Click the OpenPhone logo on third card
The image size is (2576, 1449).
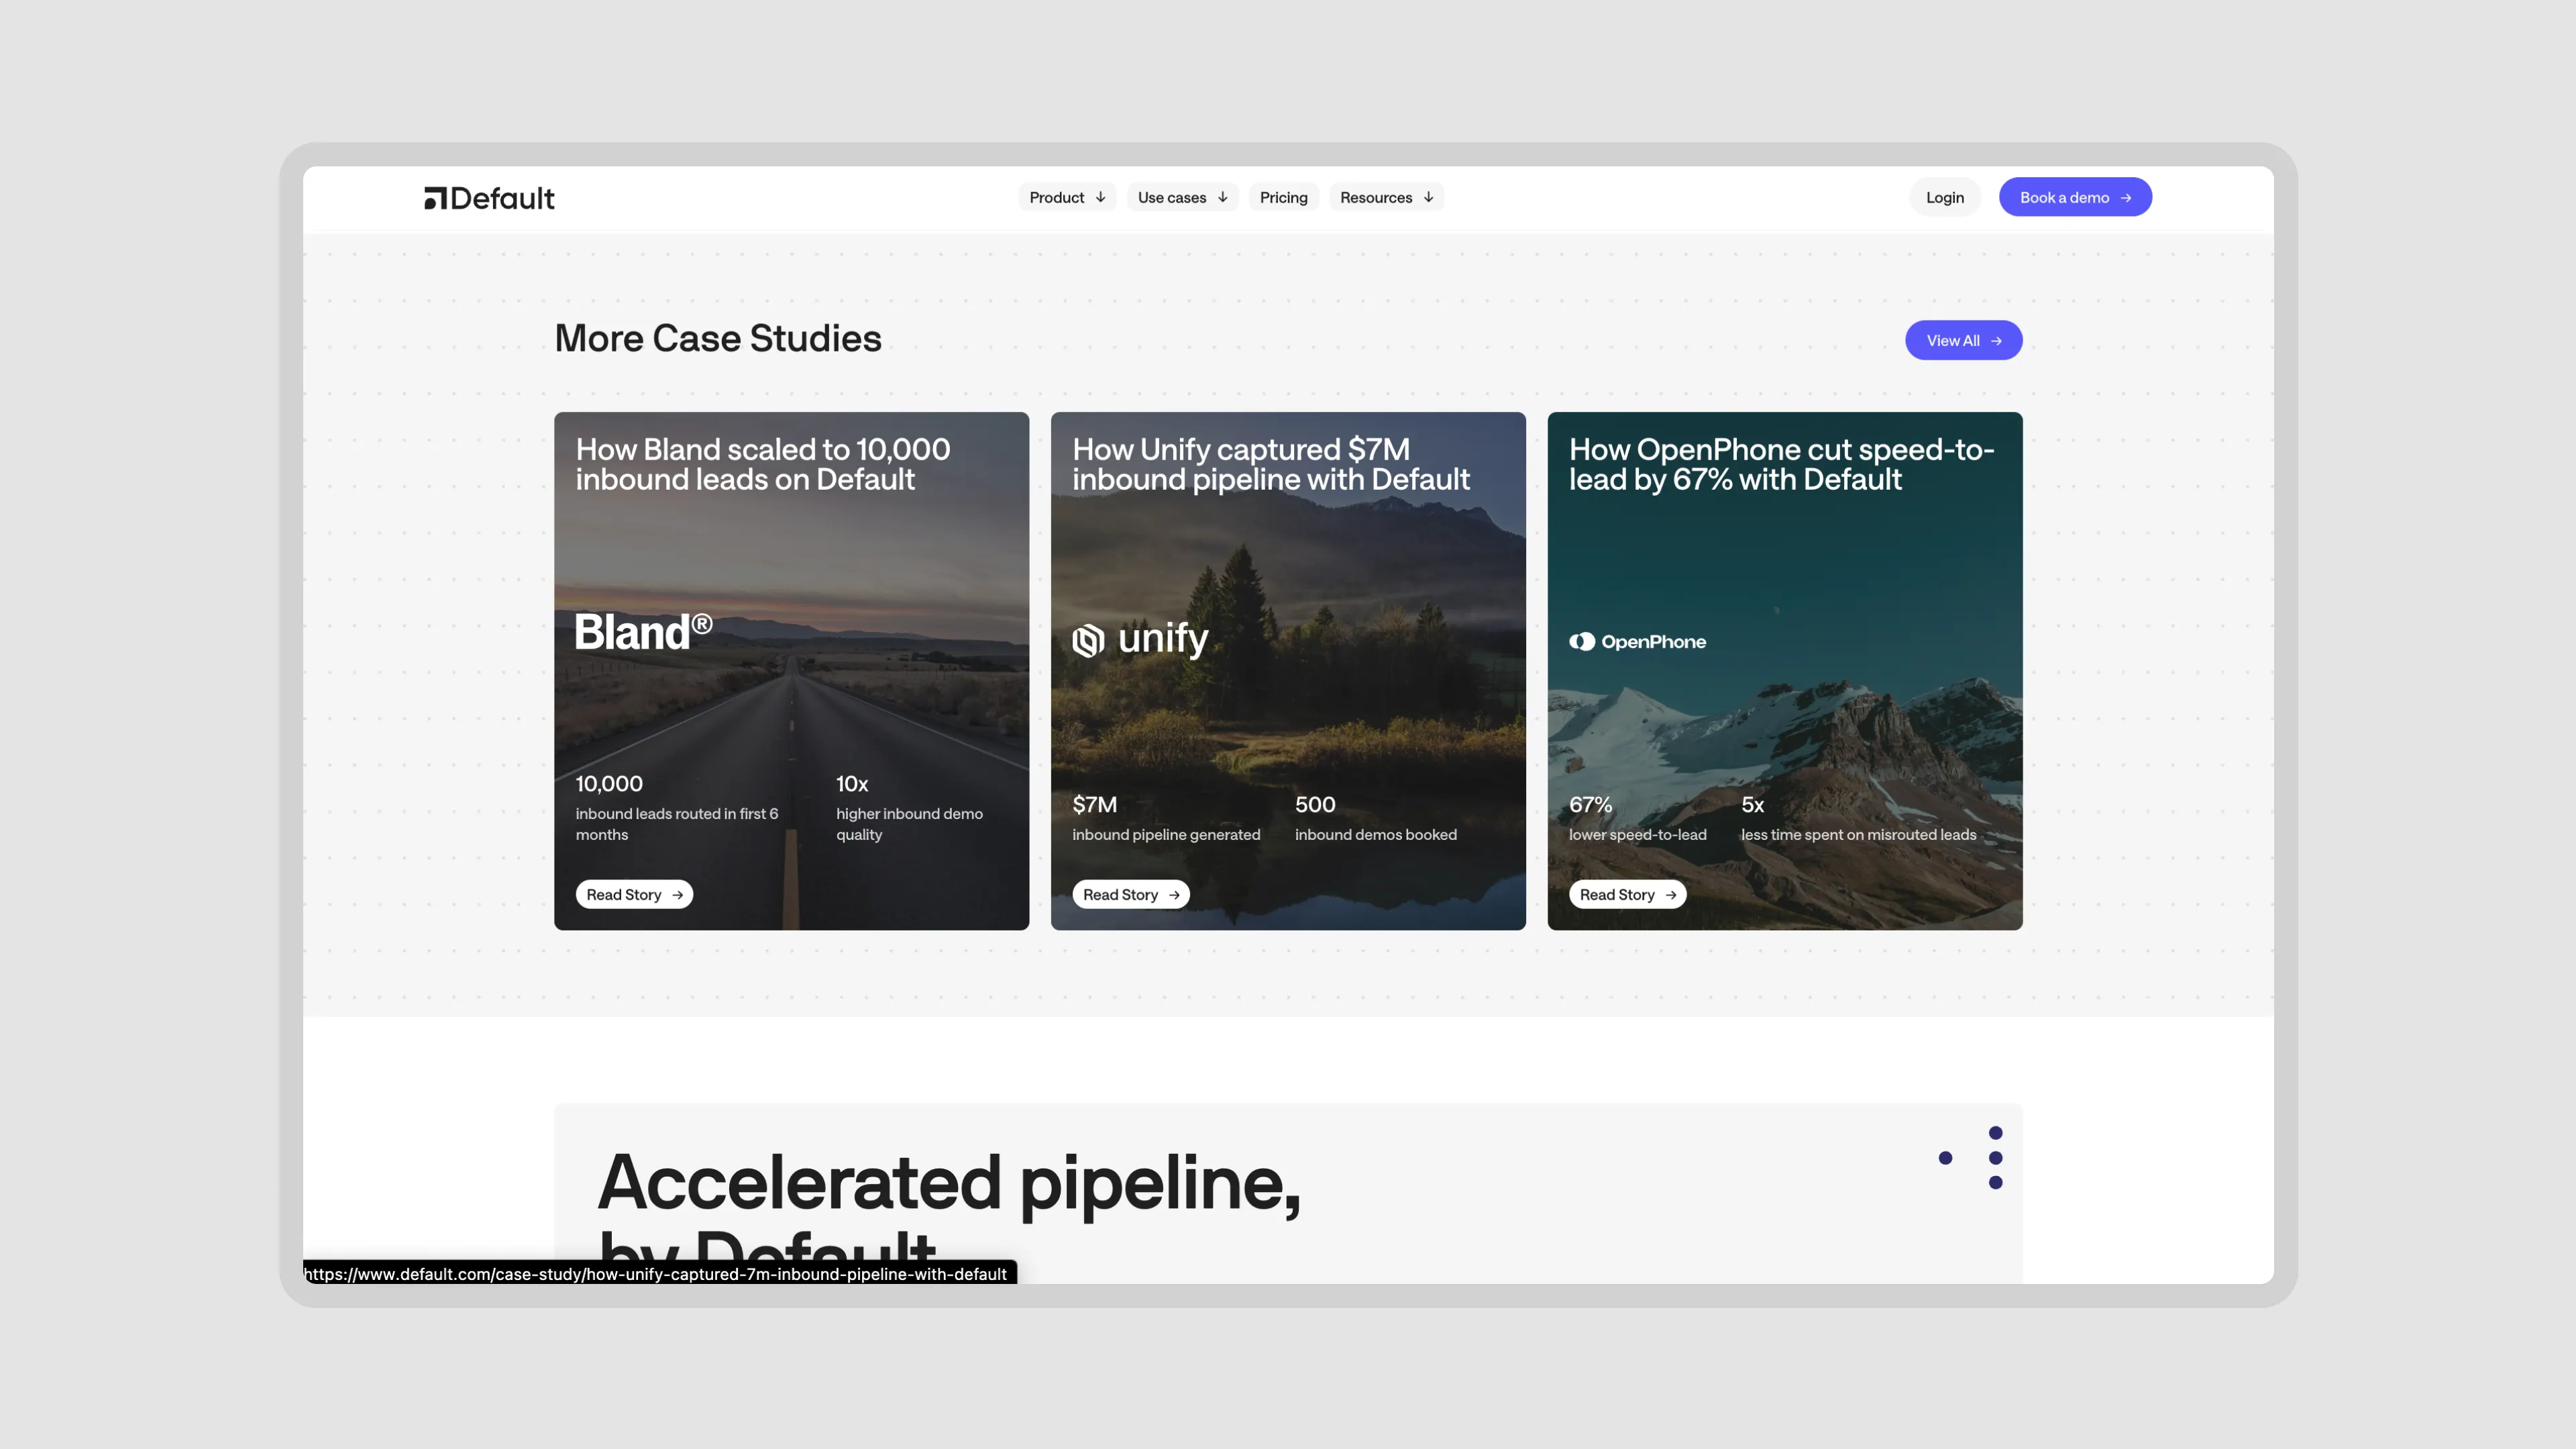(1637, 642)
